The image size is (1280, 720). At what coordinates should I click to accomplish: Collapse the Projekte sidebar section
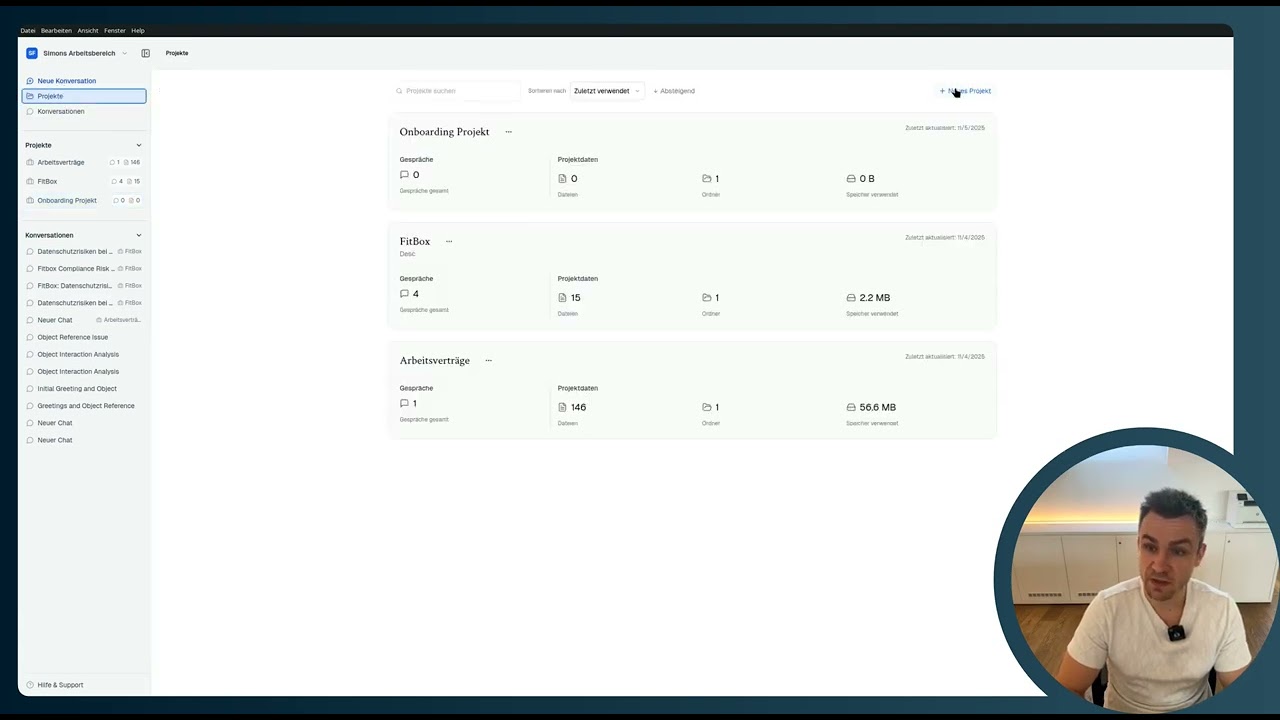pyautogui.click(x=139, y=145)
